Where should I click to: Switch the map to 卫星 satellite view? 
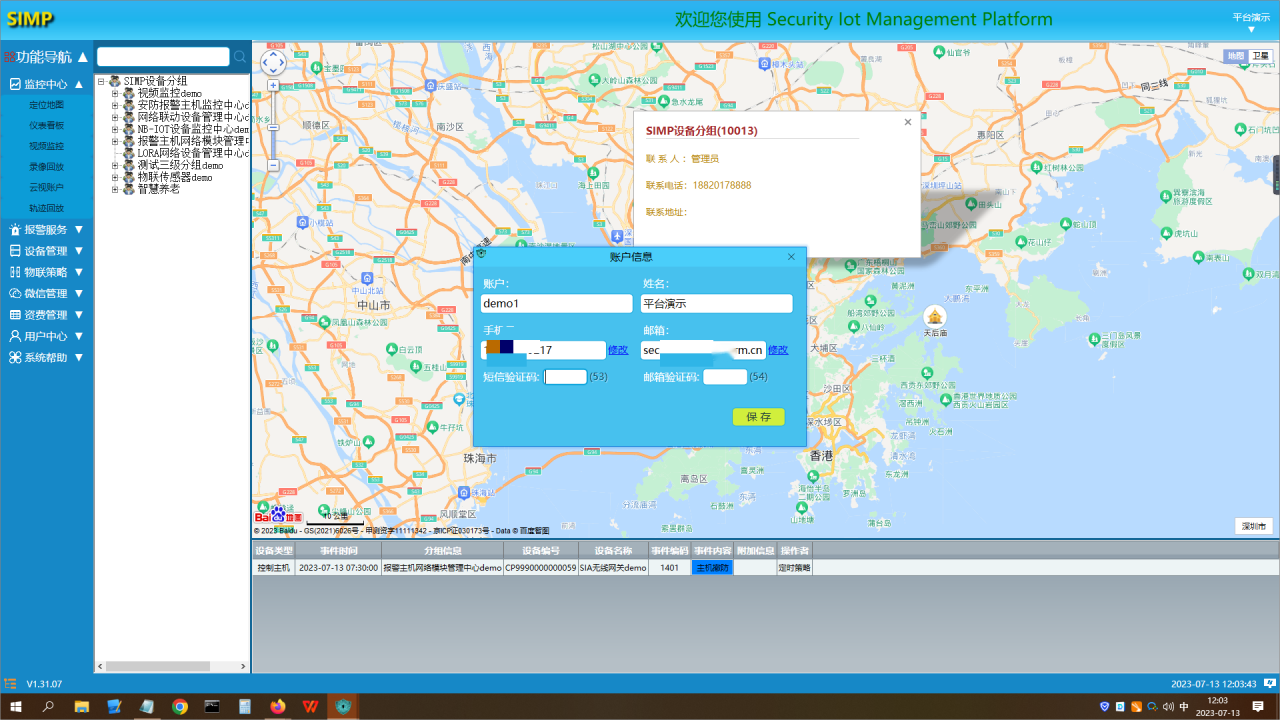click(x=1261, y=57)
